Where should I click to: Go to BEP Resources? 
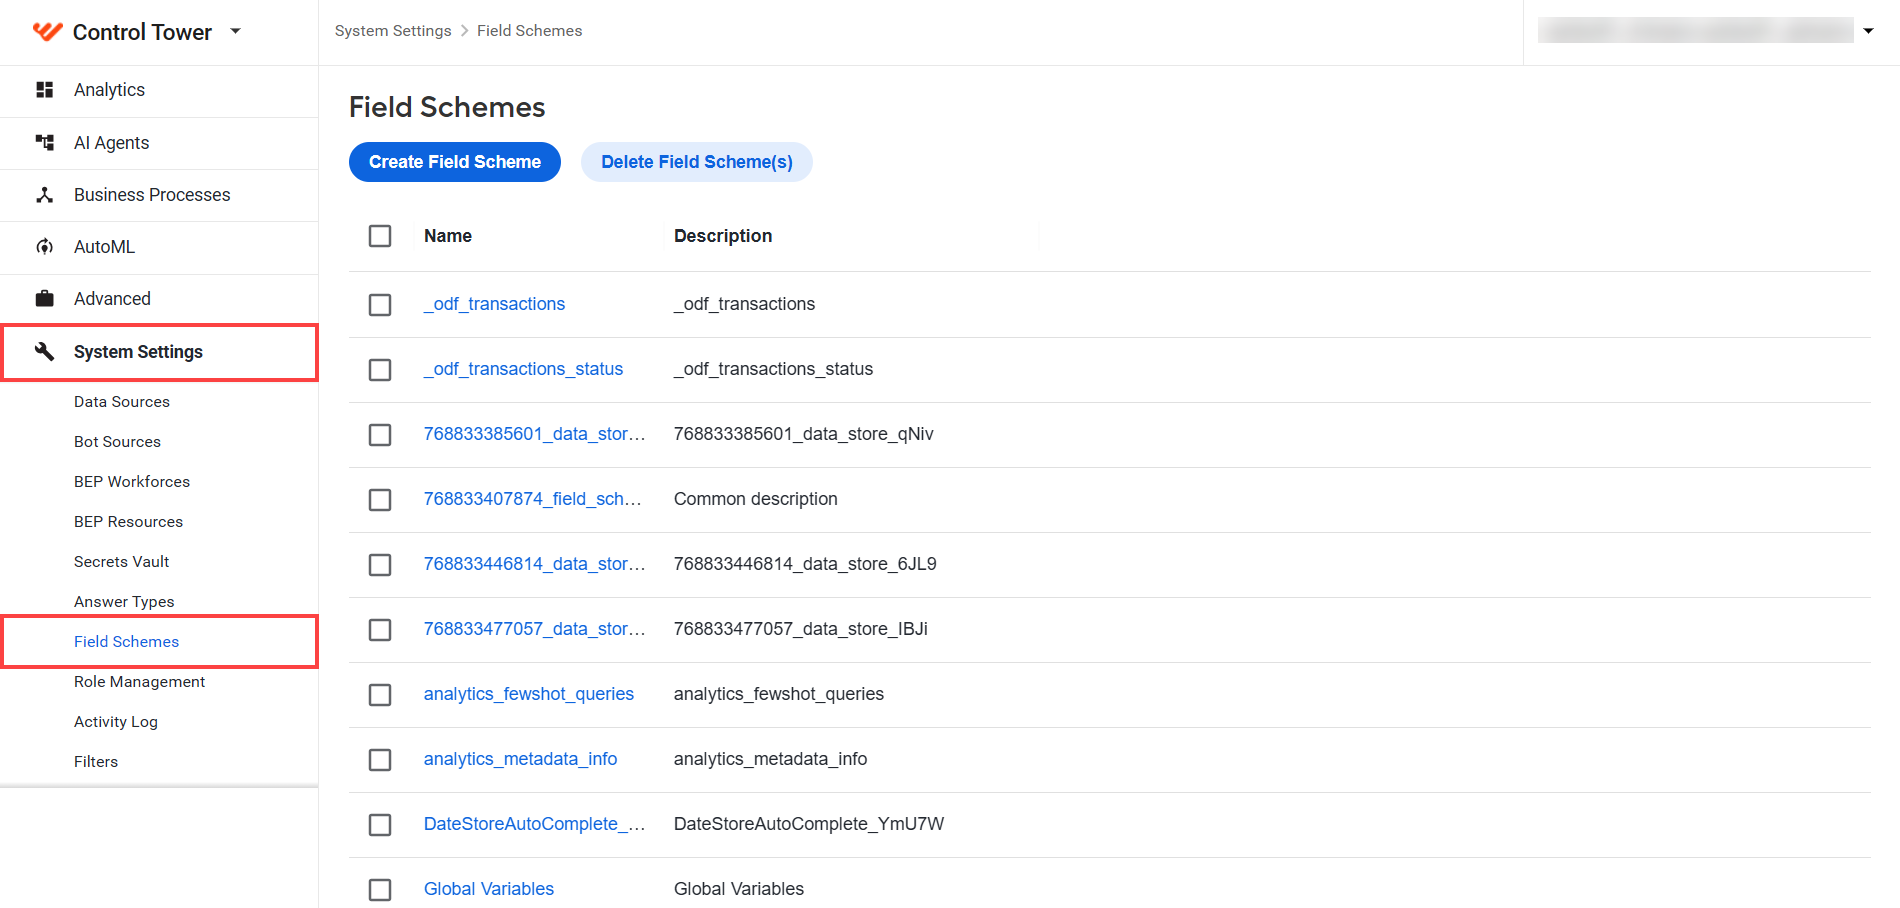128,522
